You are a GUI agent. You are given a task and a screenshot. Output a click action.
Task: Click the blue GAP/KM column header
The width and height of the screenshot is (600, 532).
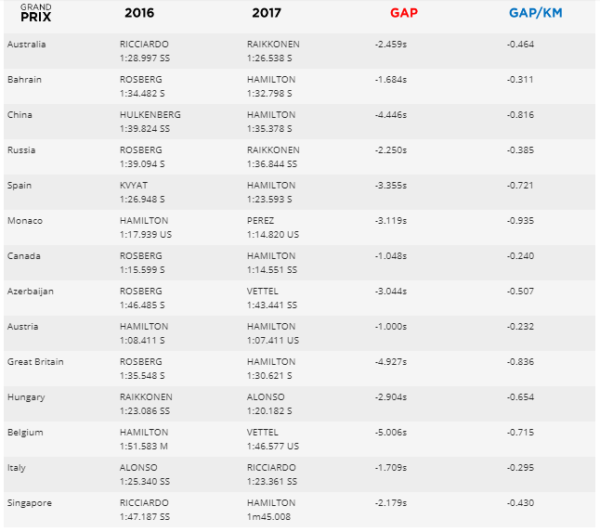(534, 13)
